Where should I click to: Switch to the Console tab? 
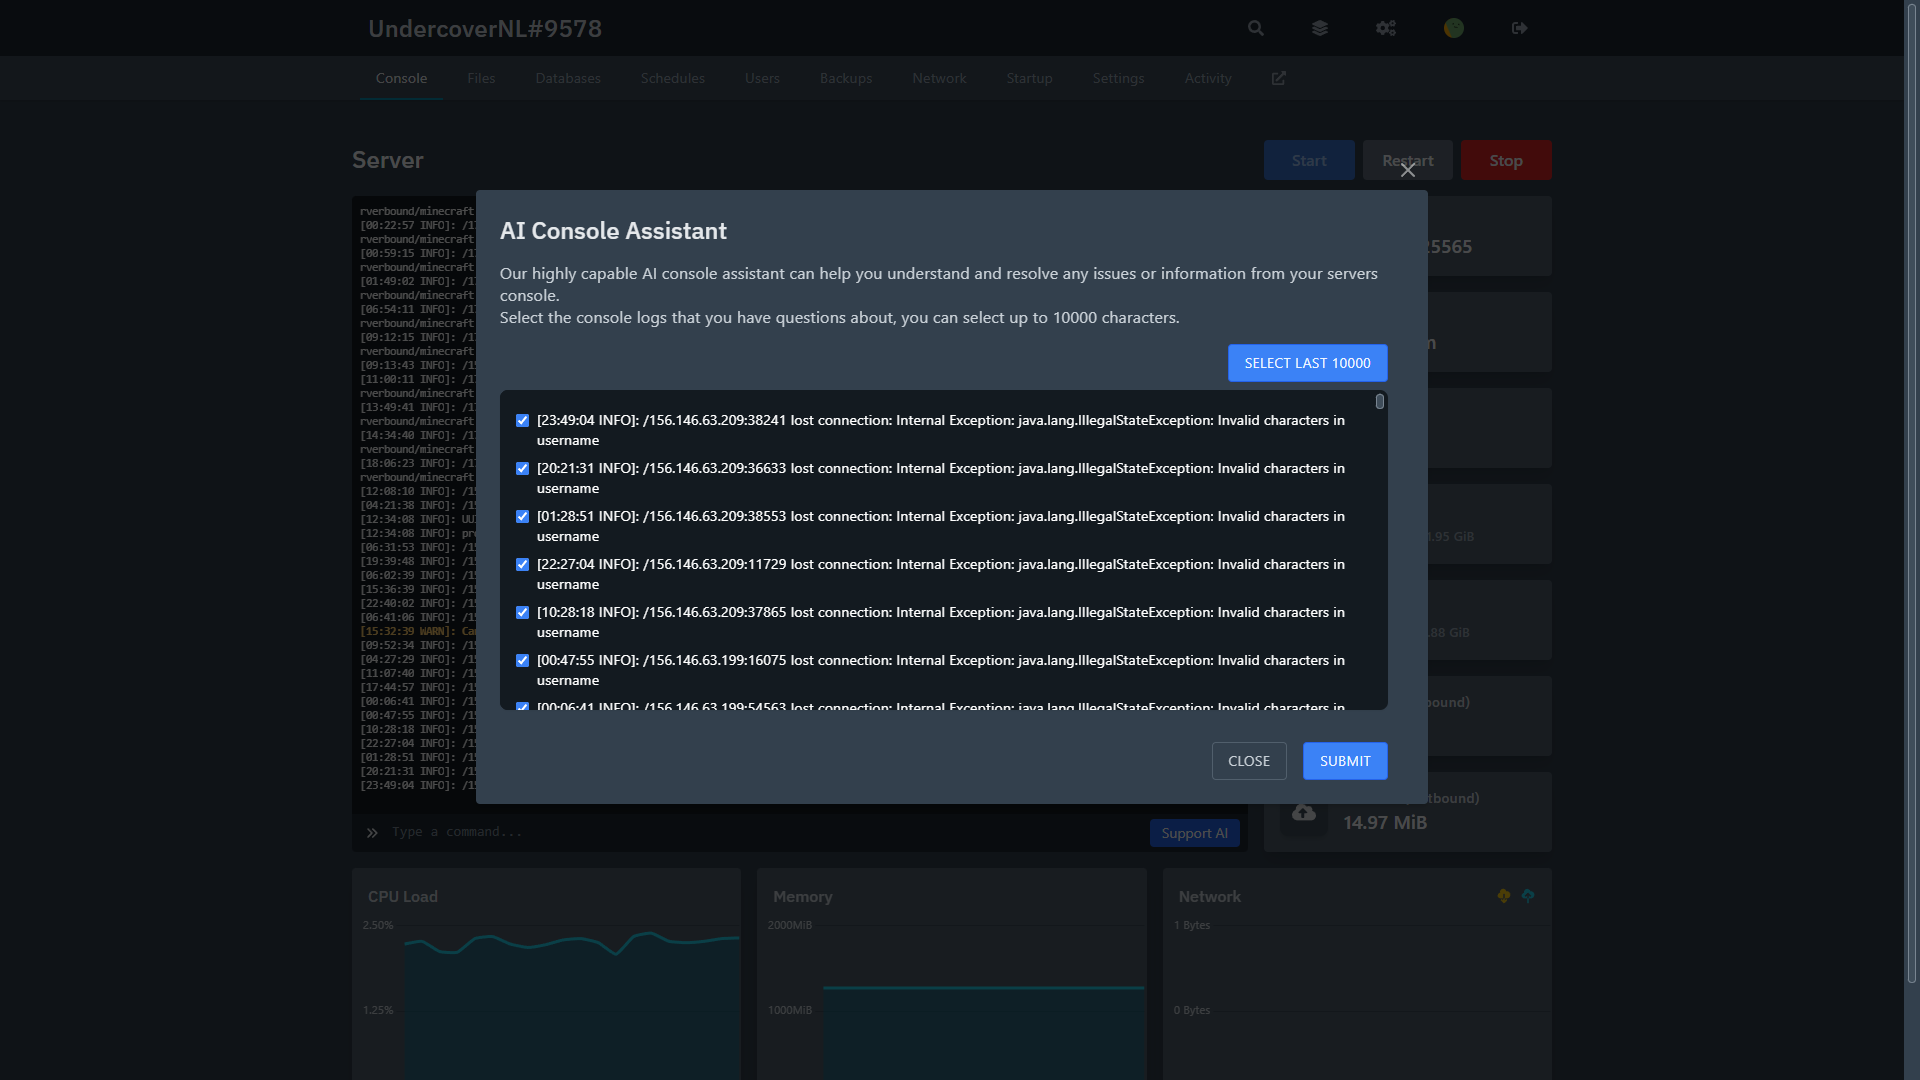click(x=401, y=78)
